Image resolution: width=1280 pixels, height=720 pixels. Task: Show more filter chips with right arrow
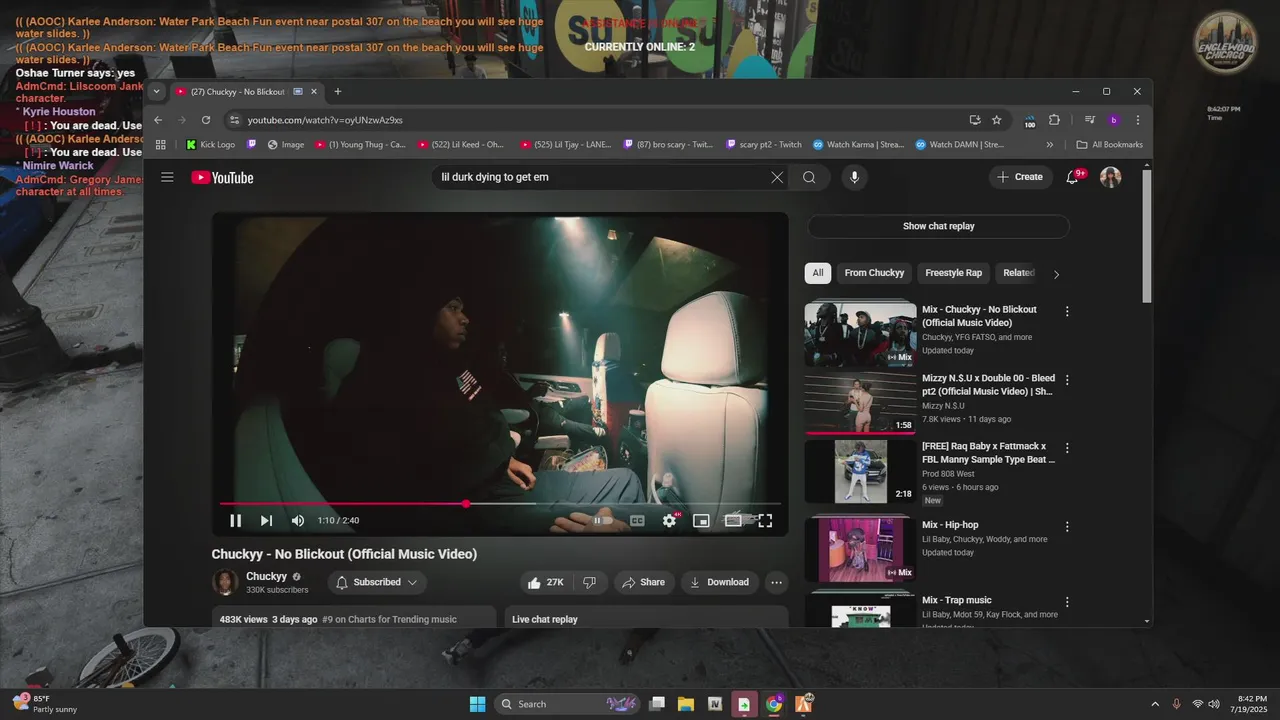point(1056,274)
